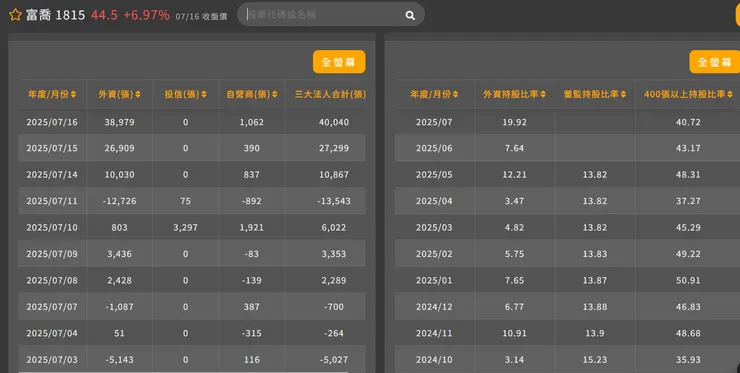Click 07/16 收盤價 label
The height and width of the screenshot is (373, 740).
(201, 17)
